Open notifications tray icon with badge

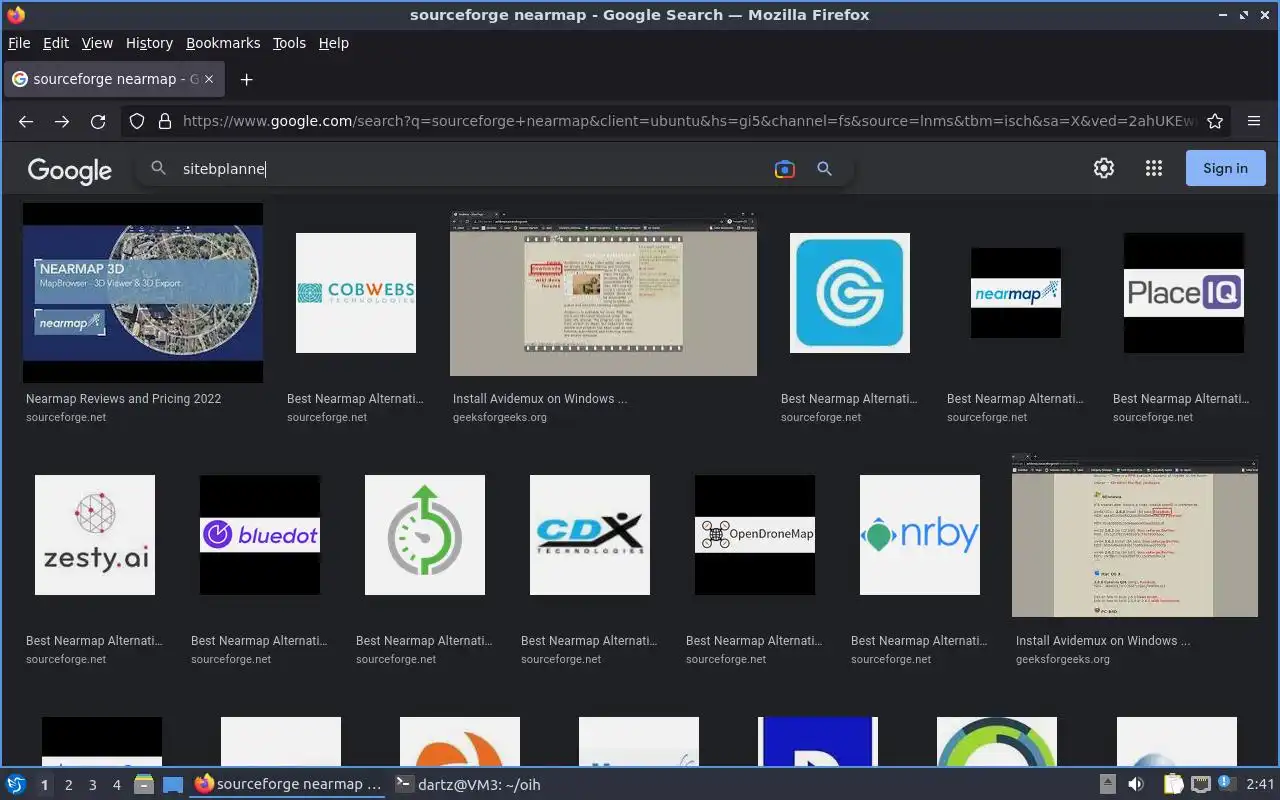[1225, 783]
